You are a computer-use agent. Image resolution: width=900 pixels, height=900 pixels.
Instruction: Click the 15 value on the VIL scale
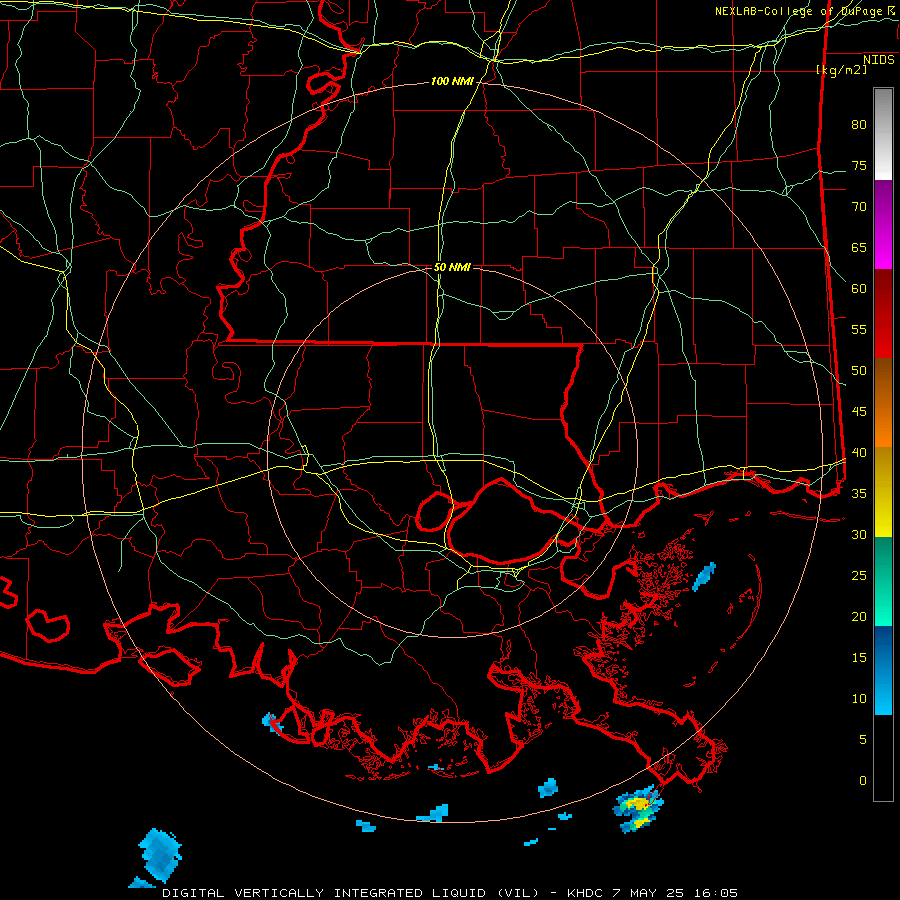click(859, 658)
